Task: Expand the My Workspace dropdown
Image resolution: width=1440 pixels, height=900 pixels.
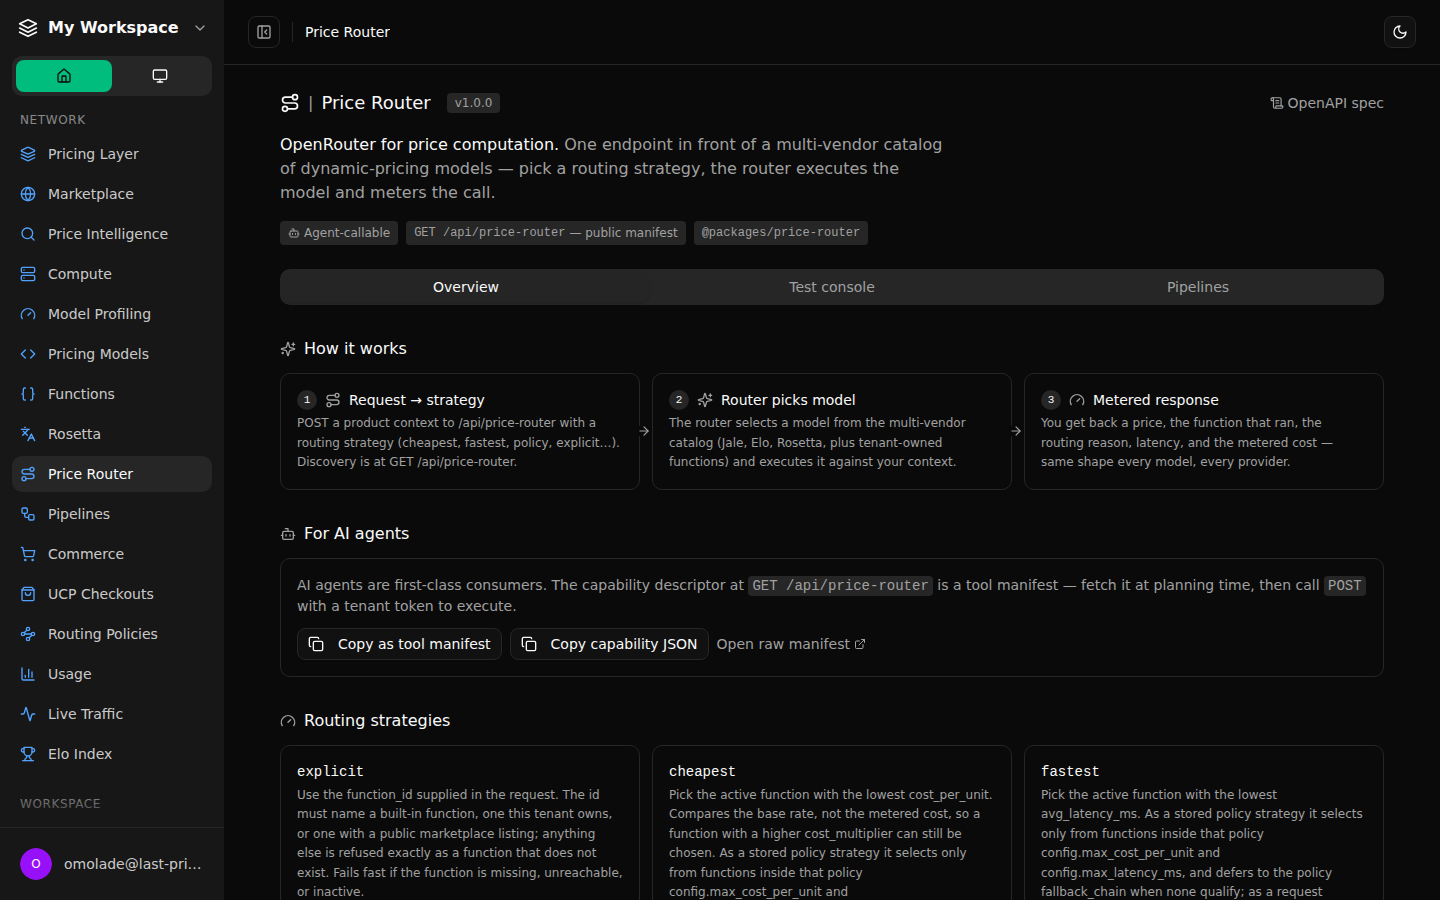Action: [x=112, y=28]
